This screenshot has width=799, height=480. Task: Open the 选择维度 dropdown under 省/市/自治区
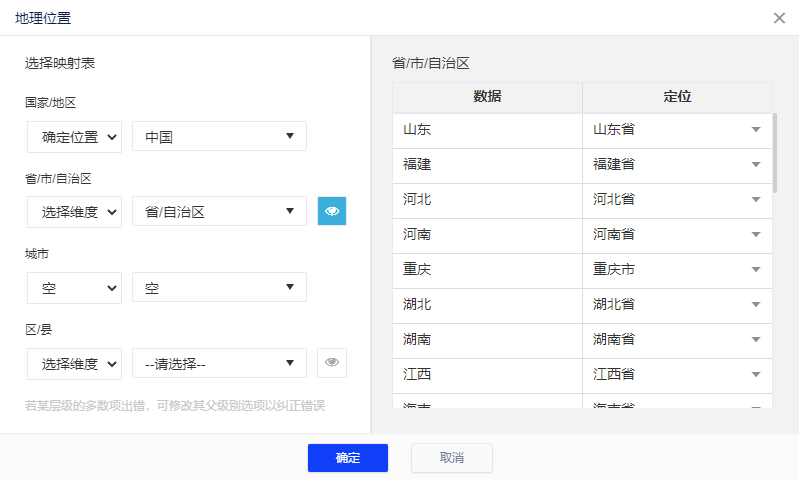(74, 212)
